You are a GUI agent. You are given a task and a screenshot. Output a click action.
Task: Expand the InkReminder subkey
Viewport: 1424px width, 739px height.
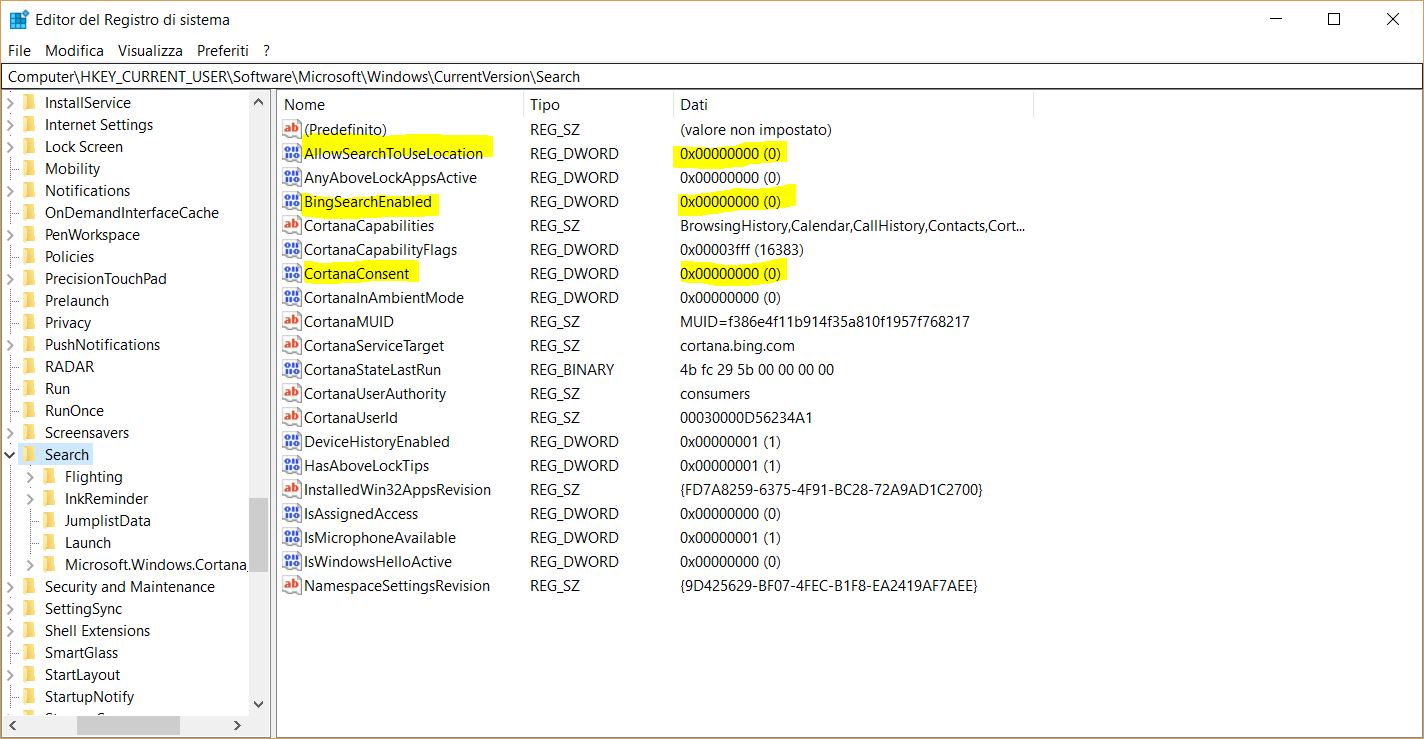coord(30,499)
